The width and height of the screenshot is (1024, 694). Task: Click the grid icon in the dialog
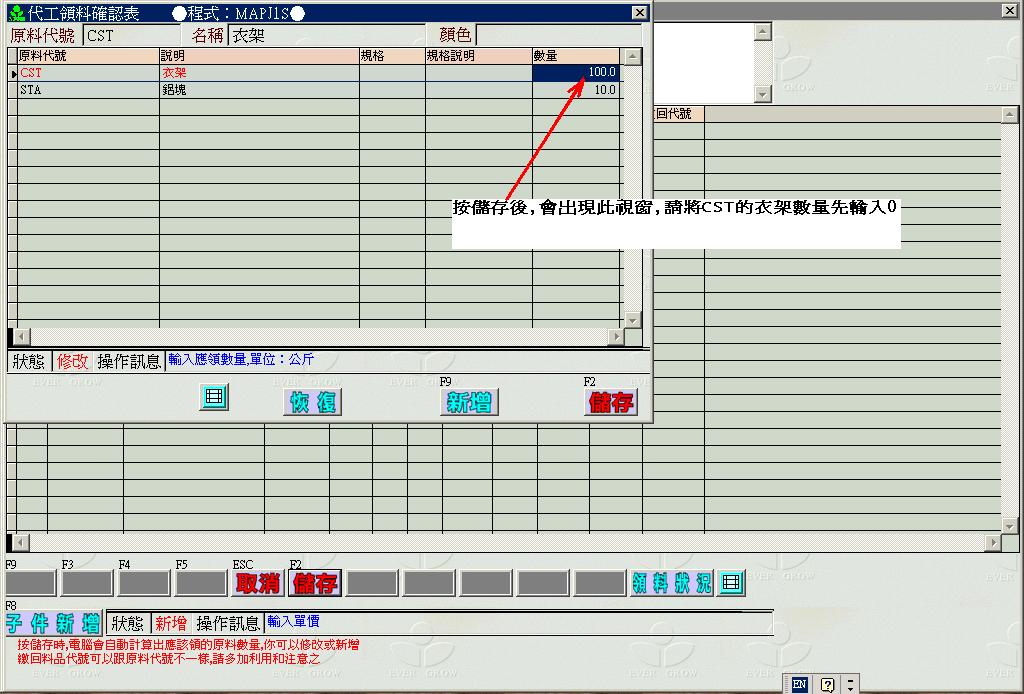[x=214, y=398]
